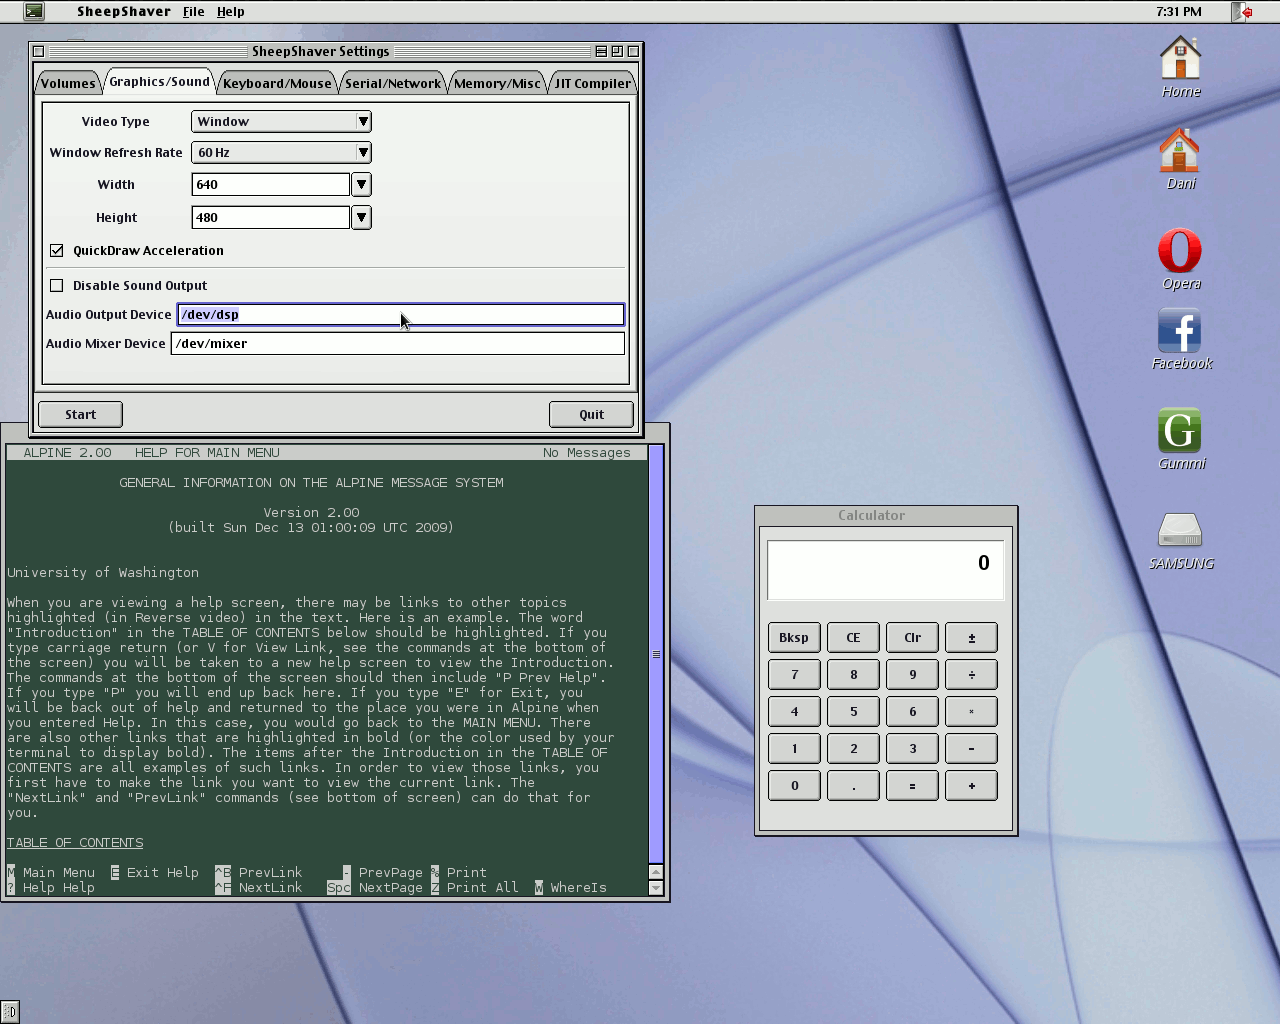
Task: Click the scroll-down arrow in Alpine window
Action: 656,888
